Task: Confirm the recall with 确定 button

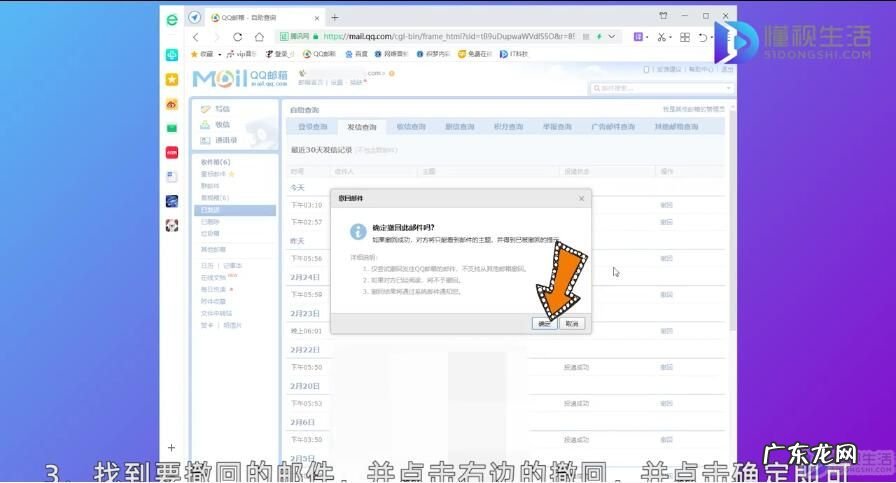Action: (x=543, y=324)
